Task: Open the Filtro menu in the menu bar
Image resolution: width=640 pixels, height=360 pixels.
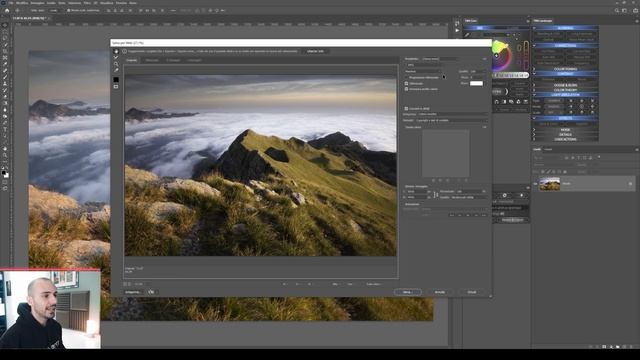Action: tap(87, 3)
